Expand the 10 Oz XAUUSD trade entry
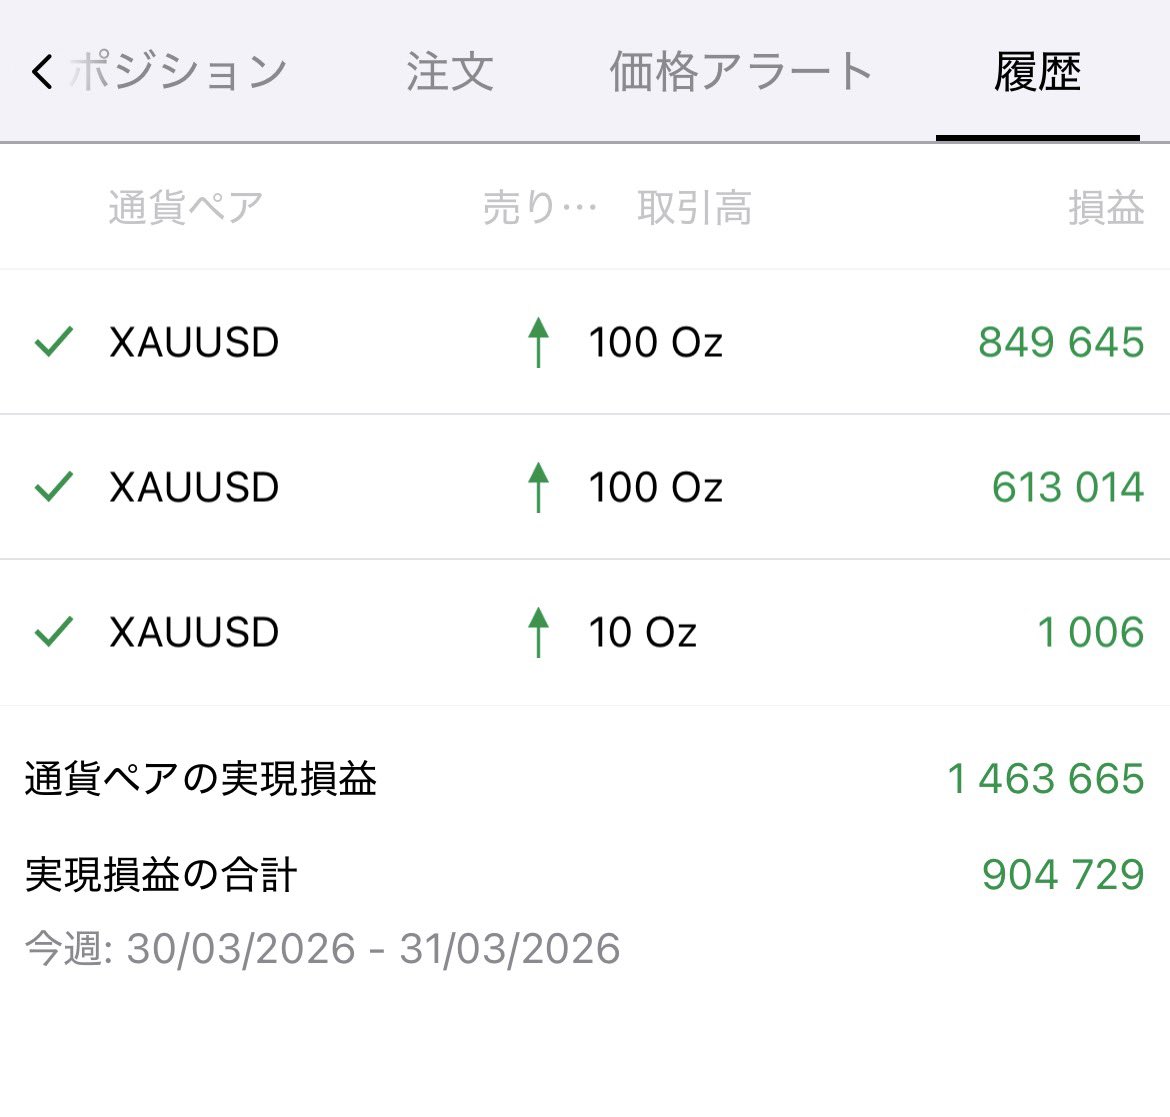Viewport: 1170px width, 1117px height. 585,632
